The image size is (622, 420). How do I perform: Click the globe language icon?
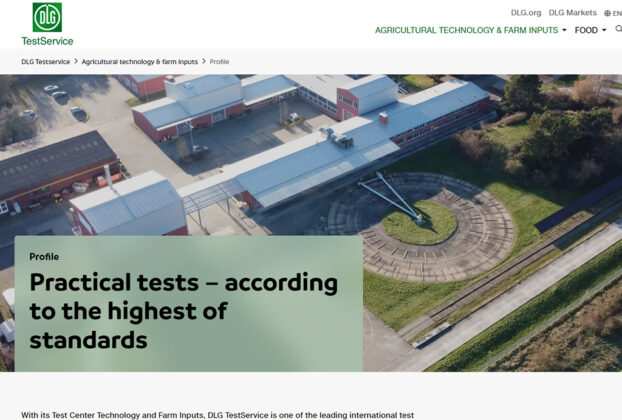tap(607, 14)
